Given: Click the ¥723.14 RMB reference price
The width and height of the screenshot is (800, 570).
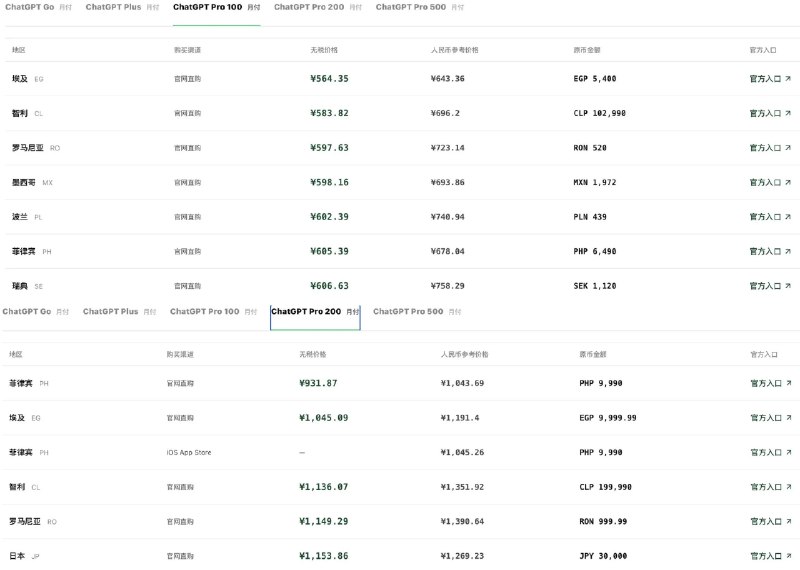Looking at the screenshot, I should pos(447,148).
